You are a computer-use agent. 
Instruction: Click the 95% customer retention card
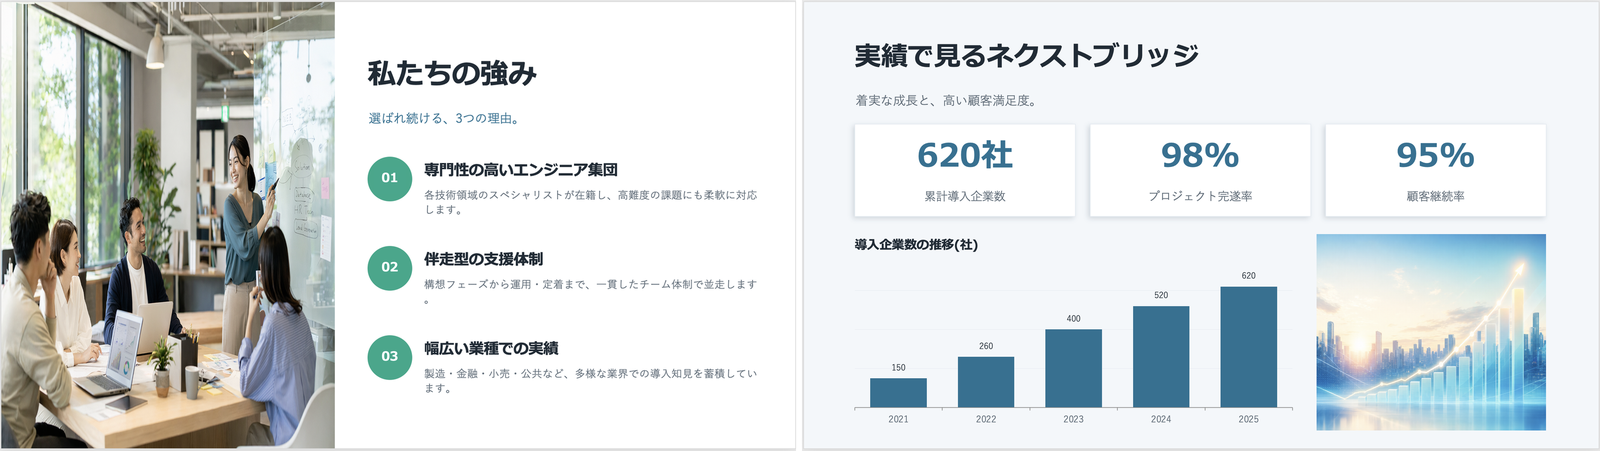(x=1435, y=170)
